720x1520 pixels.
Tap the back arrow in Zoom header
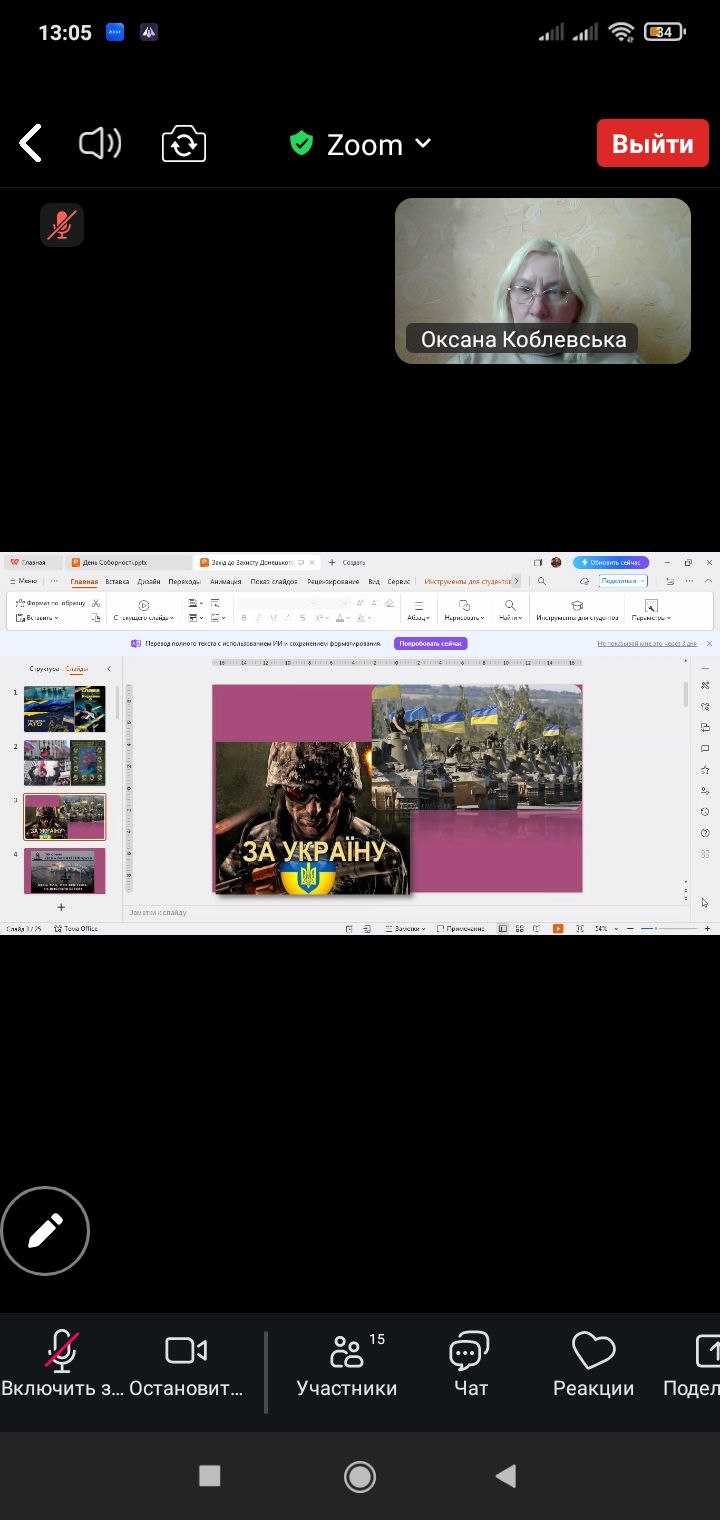coord(30,144)
